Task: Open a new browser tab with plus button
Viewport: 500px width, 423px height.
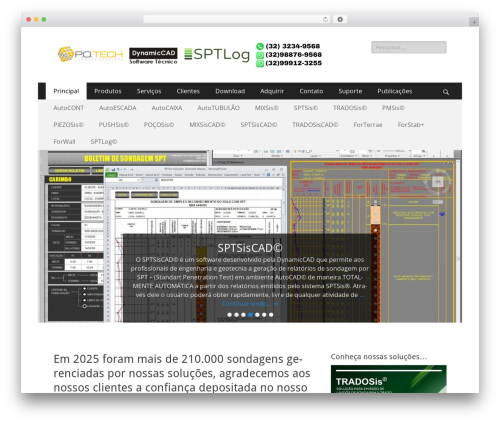Action: click(474, 22)
